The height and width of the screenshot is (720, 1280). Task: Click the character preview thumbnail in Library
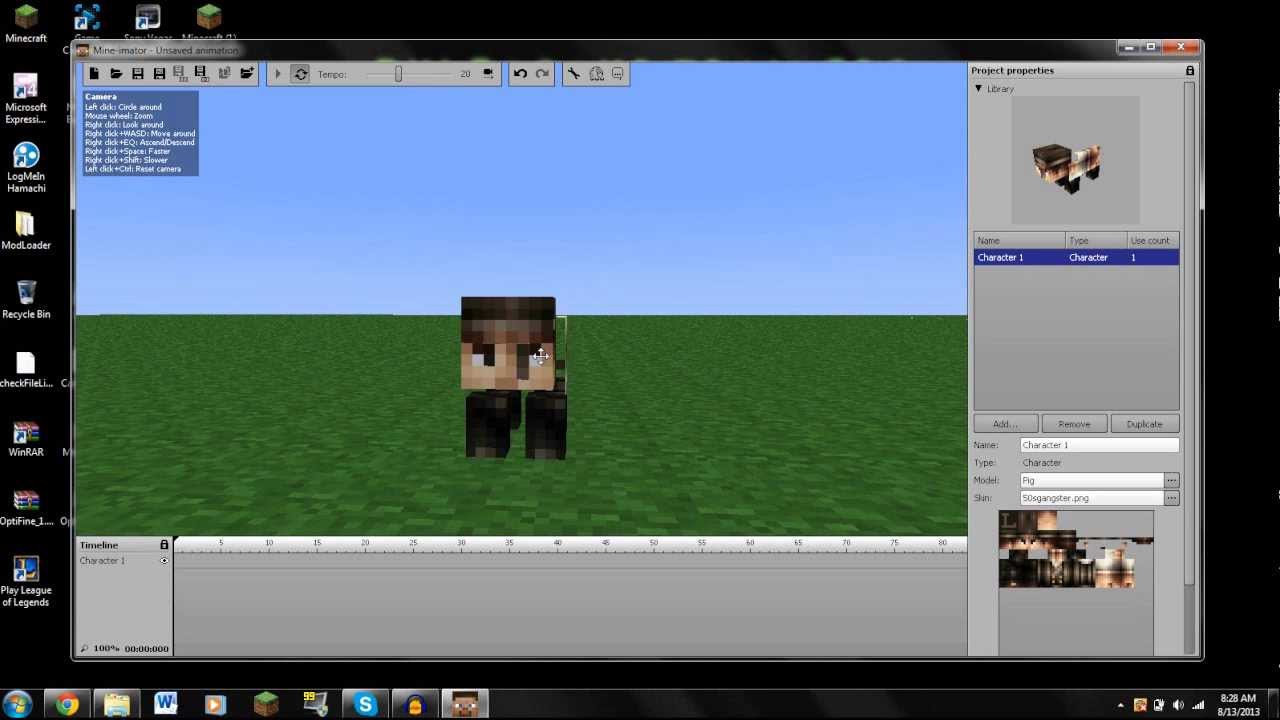[x=1075, y=160]
